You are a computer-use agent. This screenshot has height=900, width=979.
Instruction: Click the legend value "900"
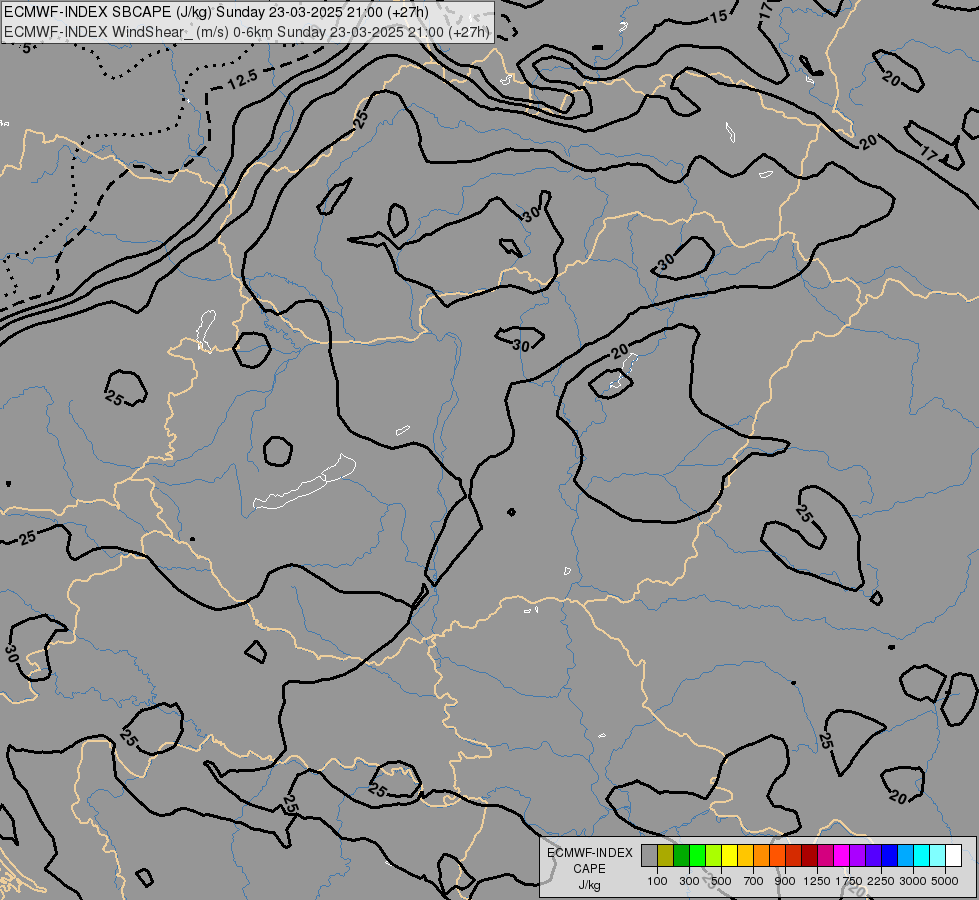(x=785, y=881)
